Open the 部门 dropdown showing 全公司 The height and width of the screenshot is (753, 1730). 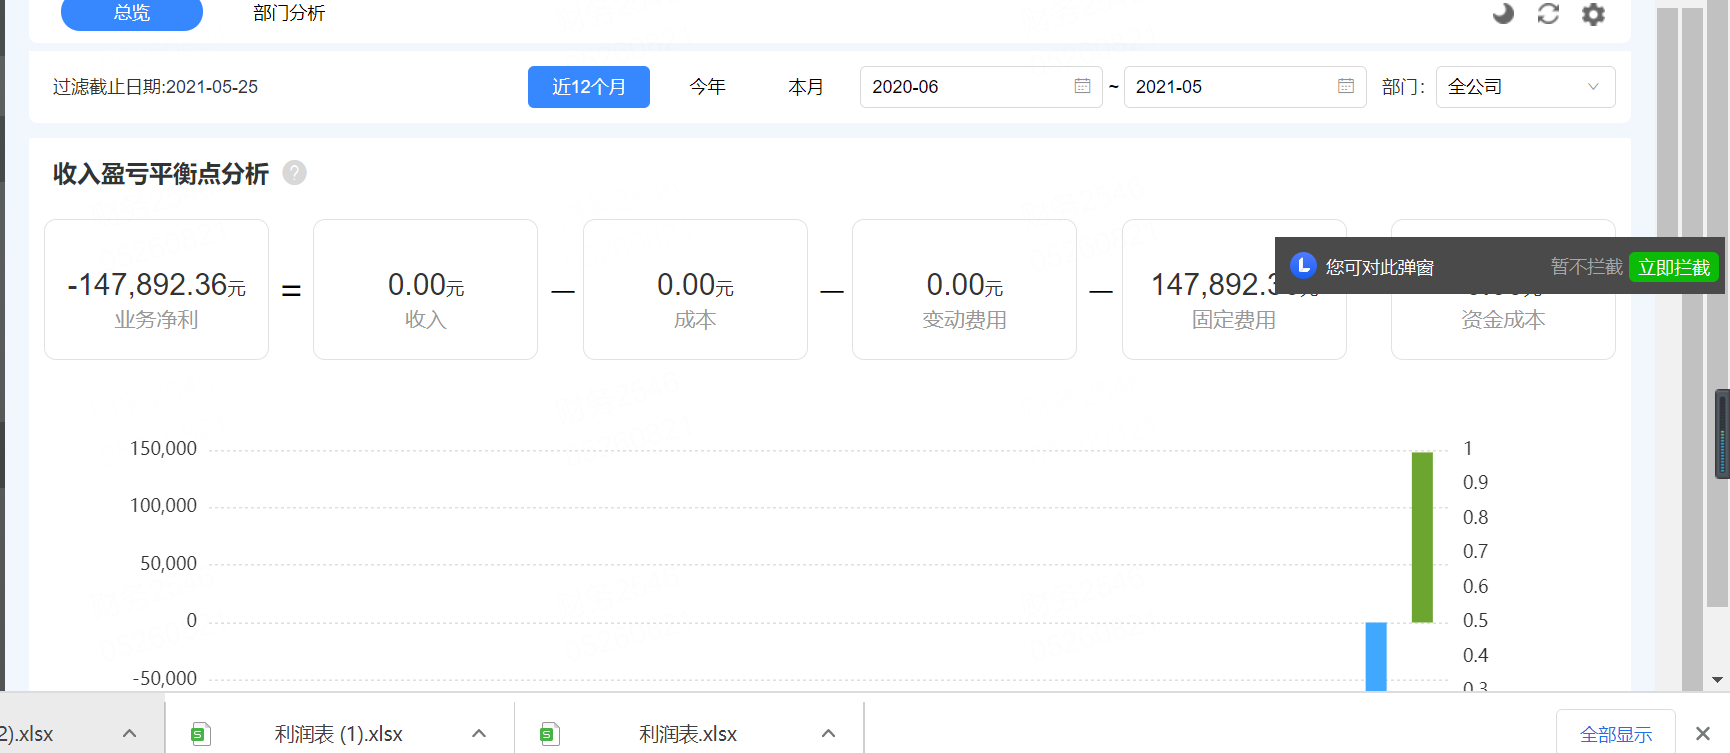(x=1525, y=87)
